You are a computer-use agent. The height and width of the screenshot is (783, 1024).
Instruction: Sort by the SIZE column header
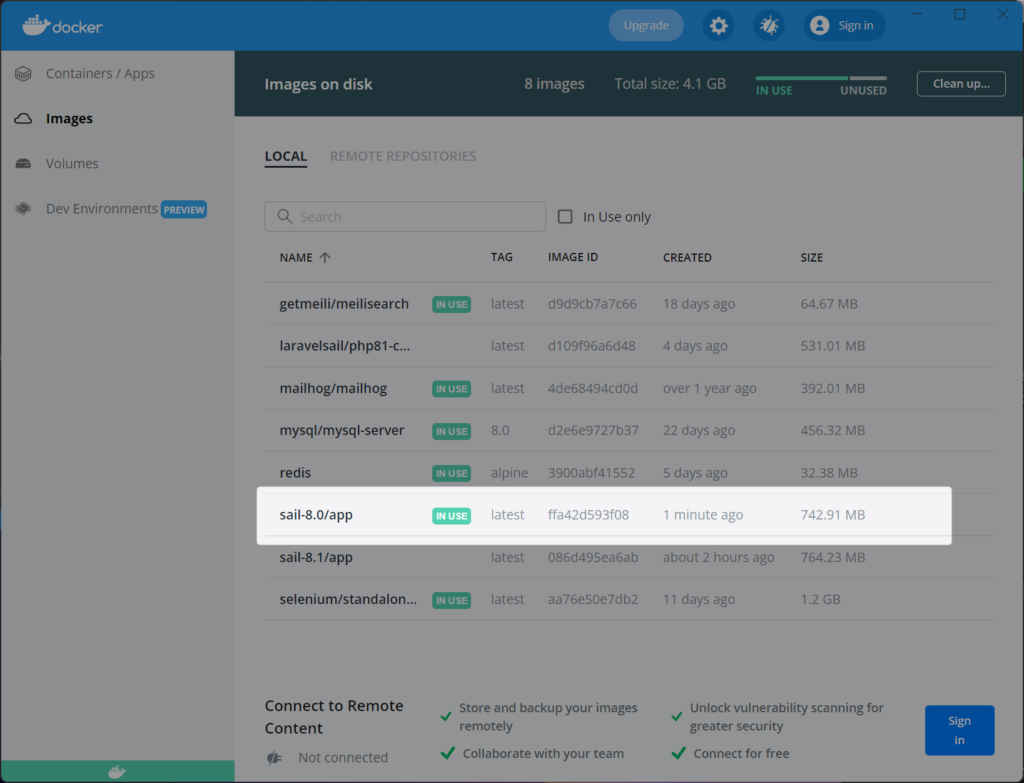pyautogui.click(x=812, y=257)
